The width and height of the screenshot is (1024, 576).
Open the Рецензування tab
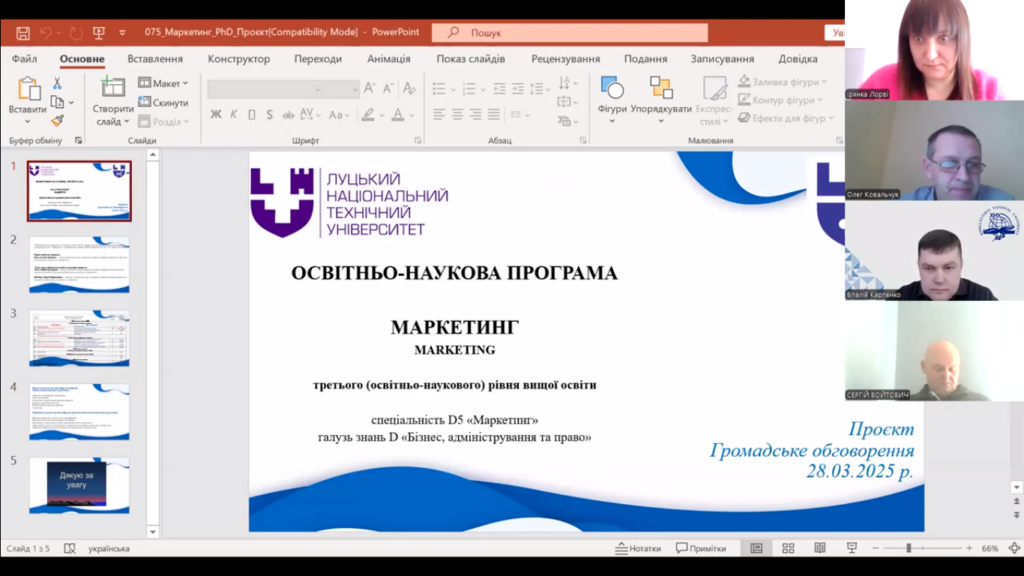(x=565, y=59)
